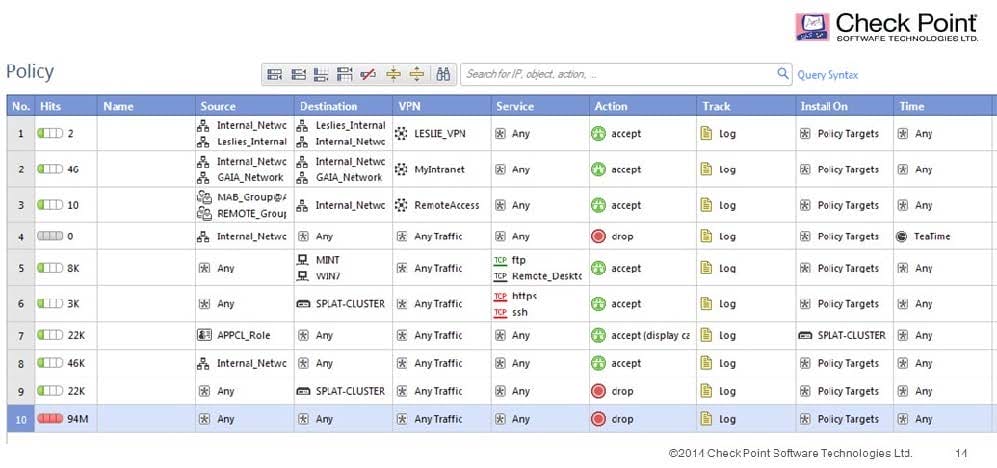Click the red-strikethrough delete rule icon
The image size is (997, 468).
coord(368,74)
